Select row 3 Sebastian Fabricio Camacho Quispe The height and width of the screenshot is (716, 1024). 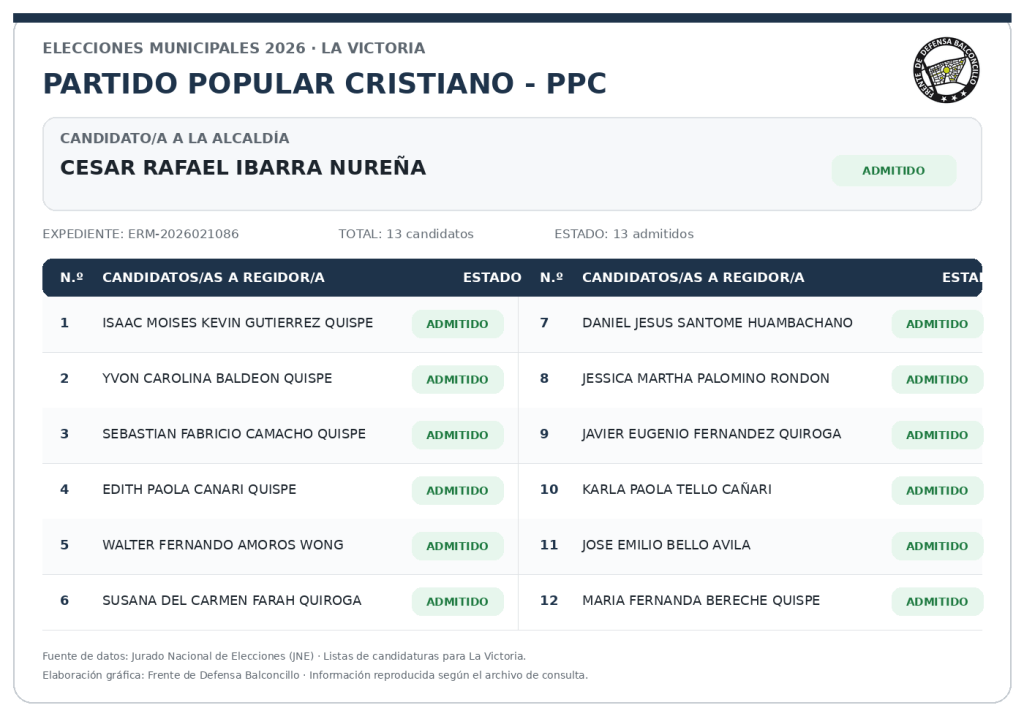pos(280,434)
